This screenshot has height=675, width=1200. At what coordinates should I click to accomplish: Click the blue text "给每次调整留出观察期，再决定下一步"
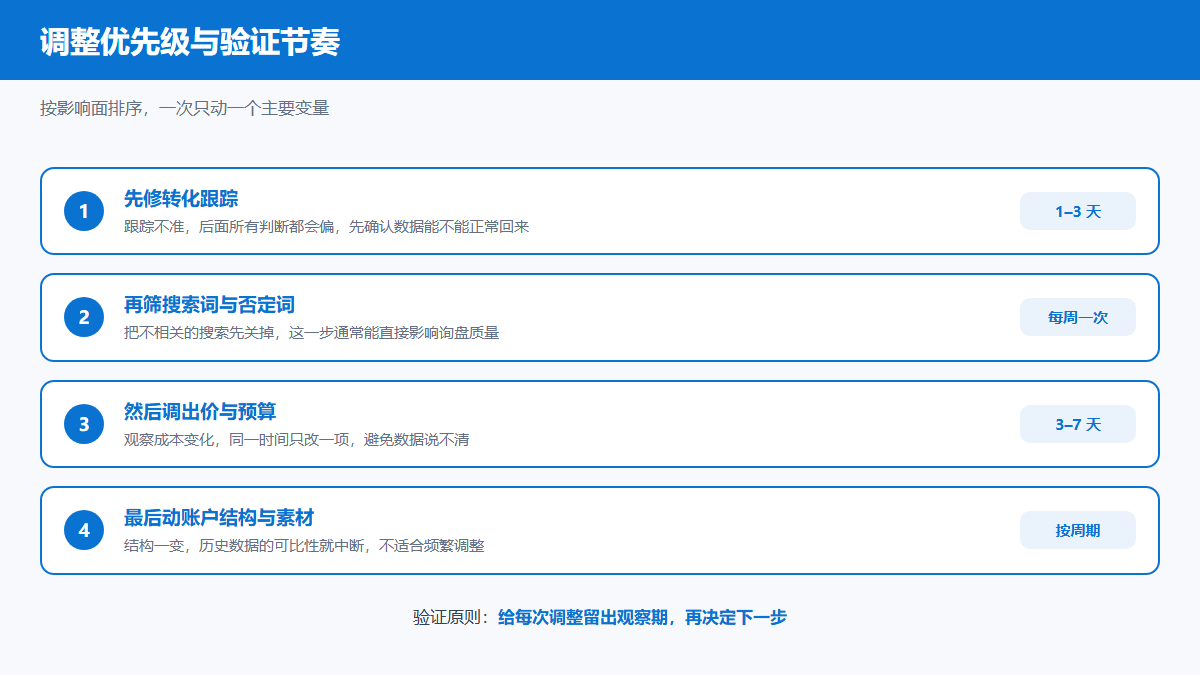pyautogui.click(x=642, y=617)
